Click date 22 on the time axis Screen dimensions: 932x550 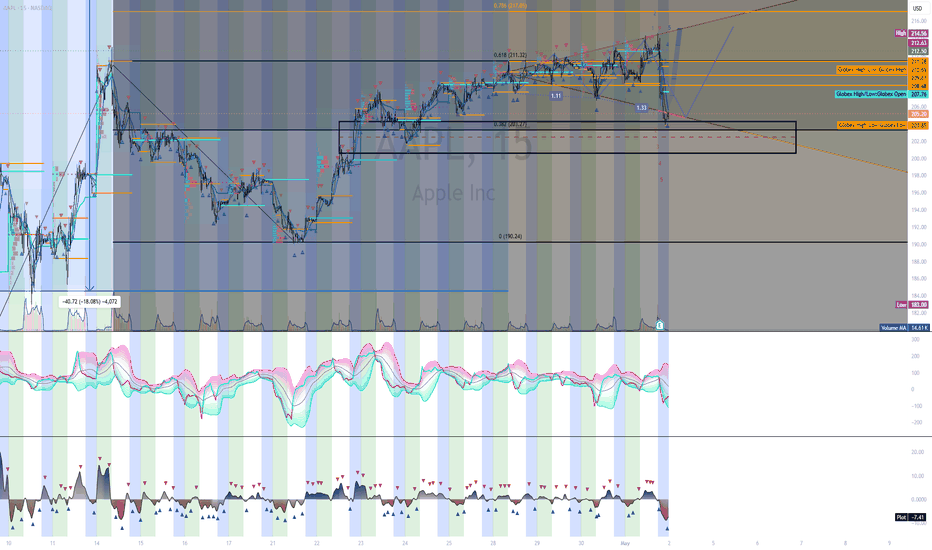316,543
